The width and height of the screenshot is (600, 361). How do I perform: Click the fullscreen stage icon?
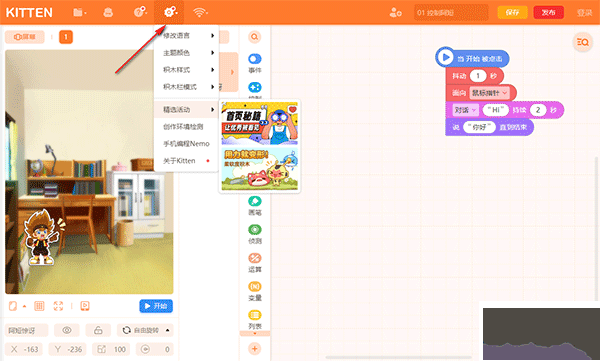(x=58, y=306)
